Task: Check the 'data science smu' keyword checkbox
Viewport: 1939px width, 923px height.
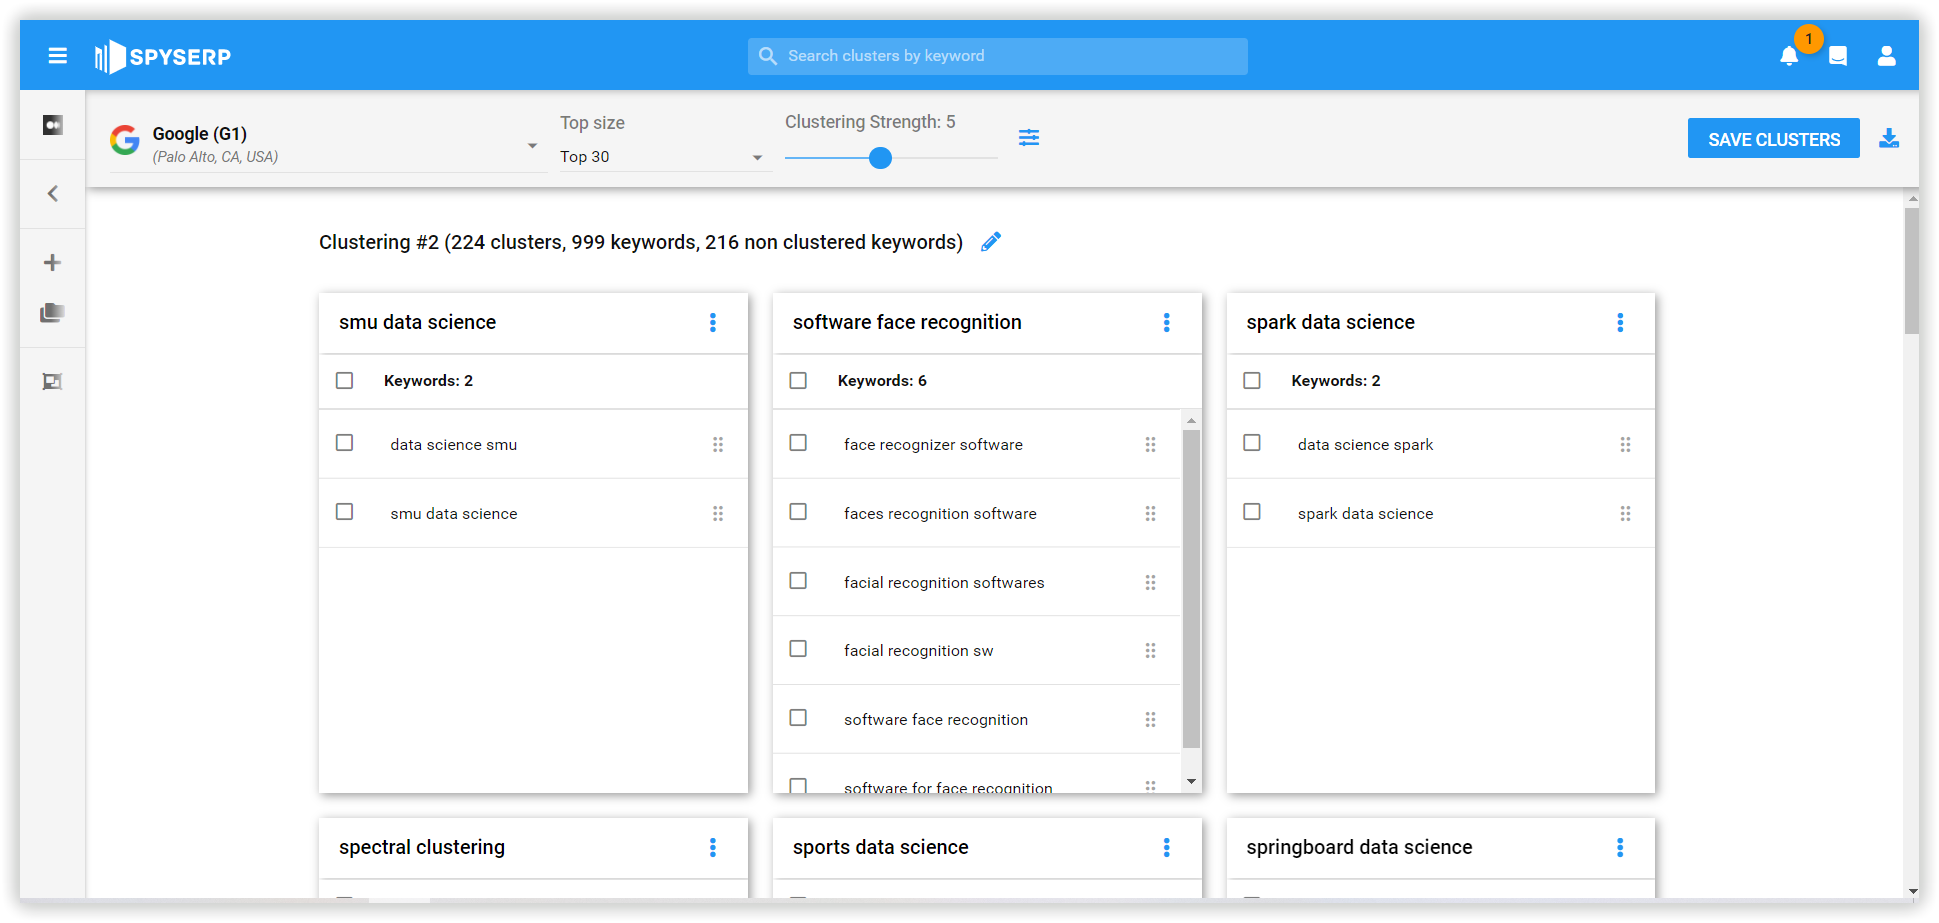Action: pyautogui.click(x=345, y=443)
